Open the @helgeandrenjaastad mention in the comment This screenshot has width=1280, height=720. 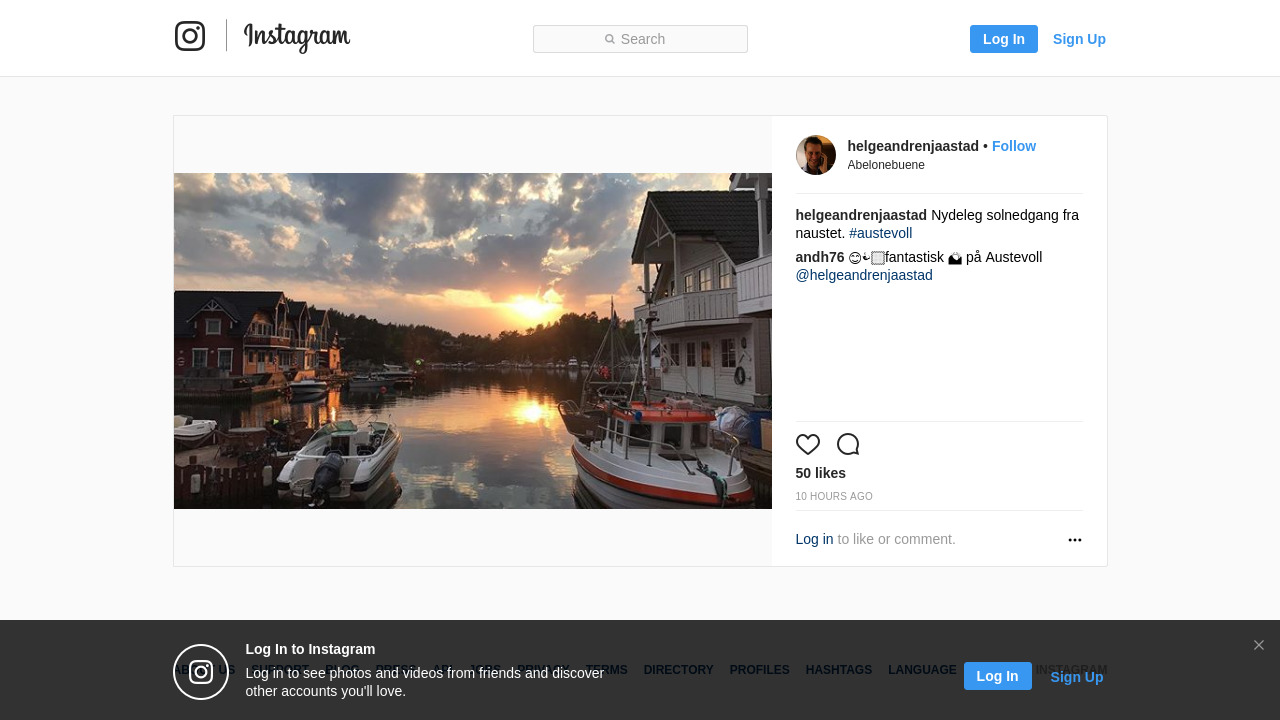point(864,275)
